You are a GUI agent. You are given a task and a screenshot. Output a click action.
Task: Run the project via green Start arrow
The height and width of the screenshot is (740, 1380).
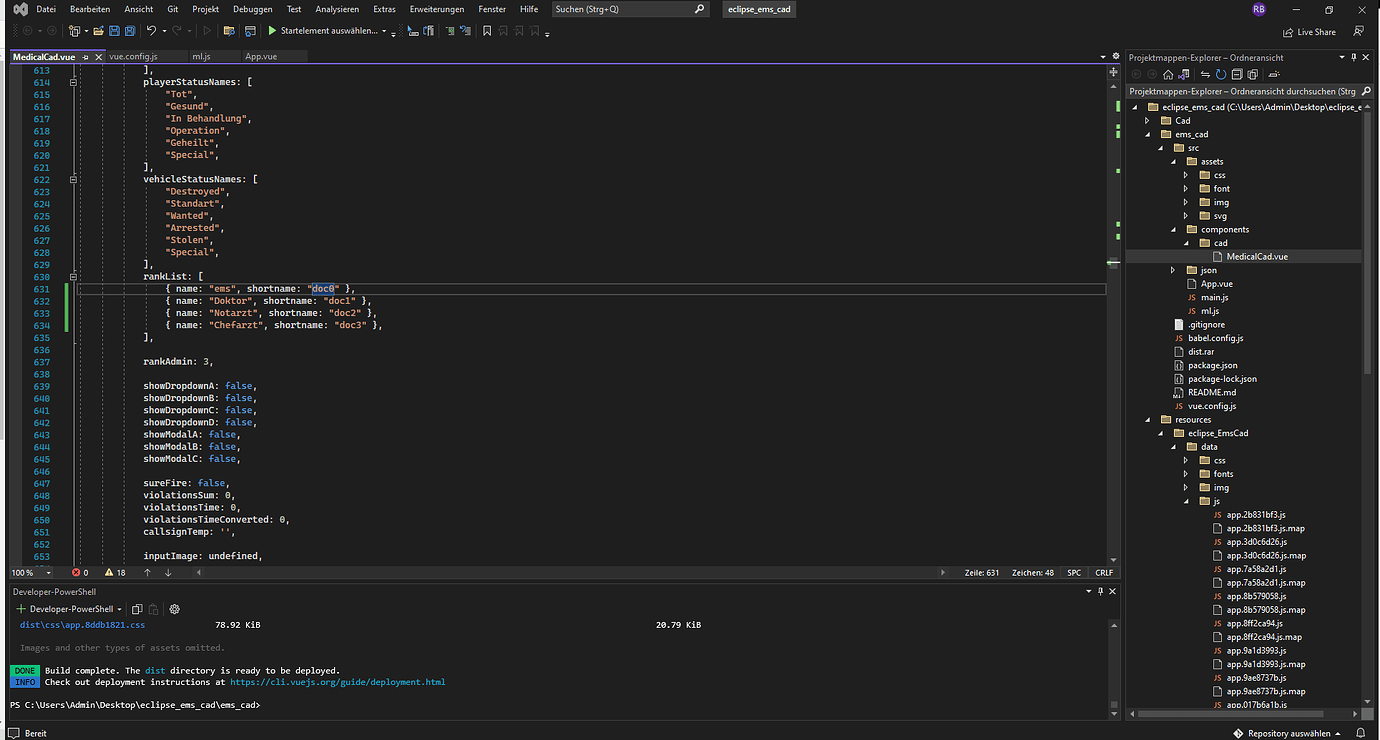pyautogui.click(x=272, y=31)
